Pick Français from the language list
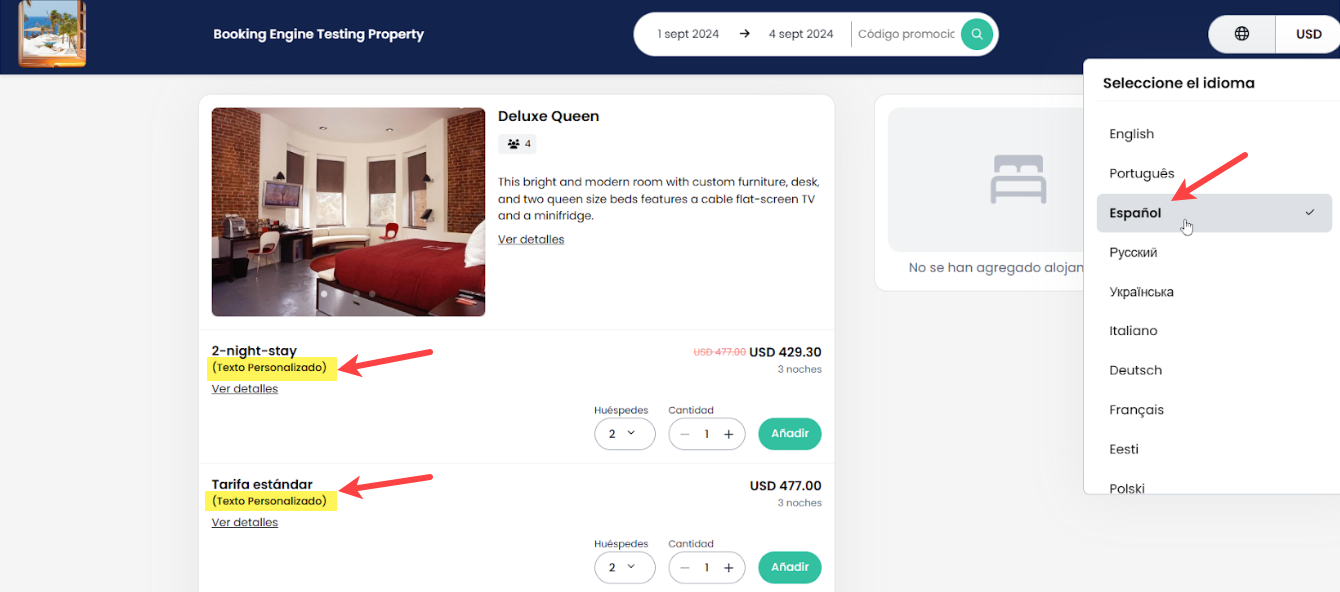Screen dimensions: 1340x592 [x=1136, y=410]
